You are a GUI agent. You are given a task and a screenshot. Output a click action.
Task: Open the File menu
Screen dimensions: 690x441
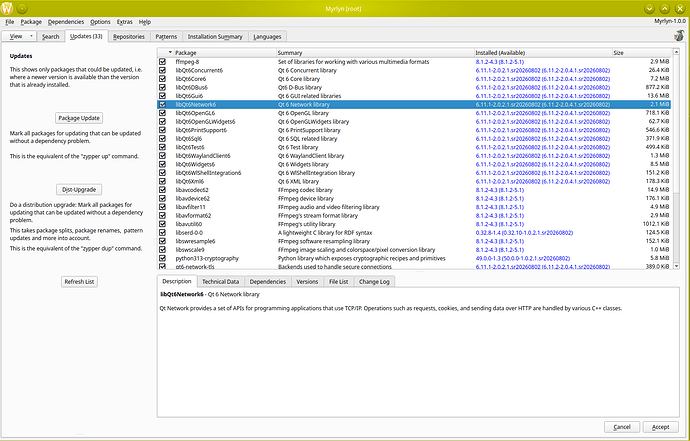10,22
